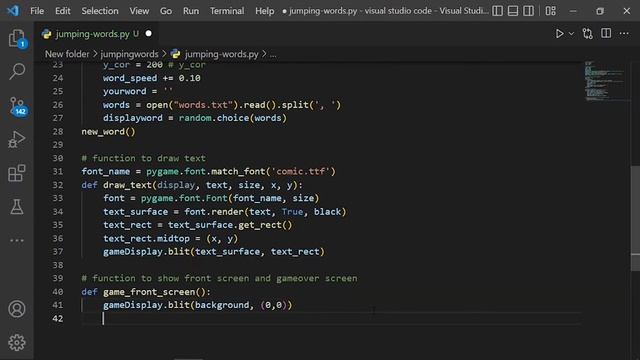Click 'pygame.font.Font' on line 33
This screenshot has width=640, height=360.
tap(184, 198)
